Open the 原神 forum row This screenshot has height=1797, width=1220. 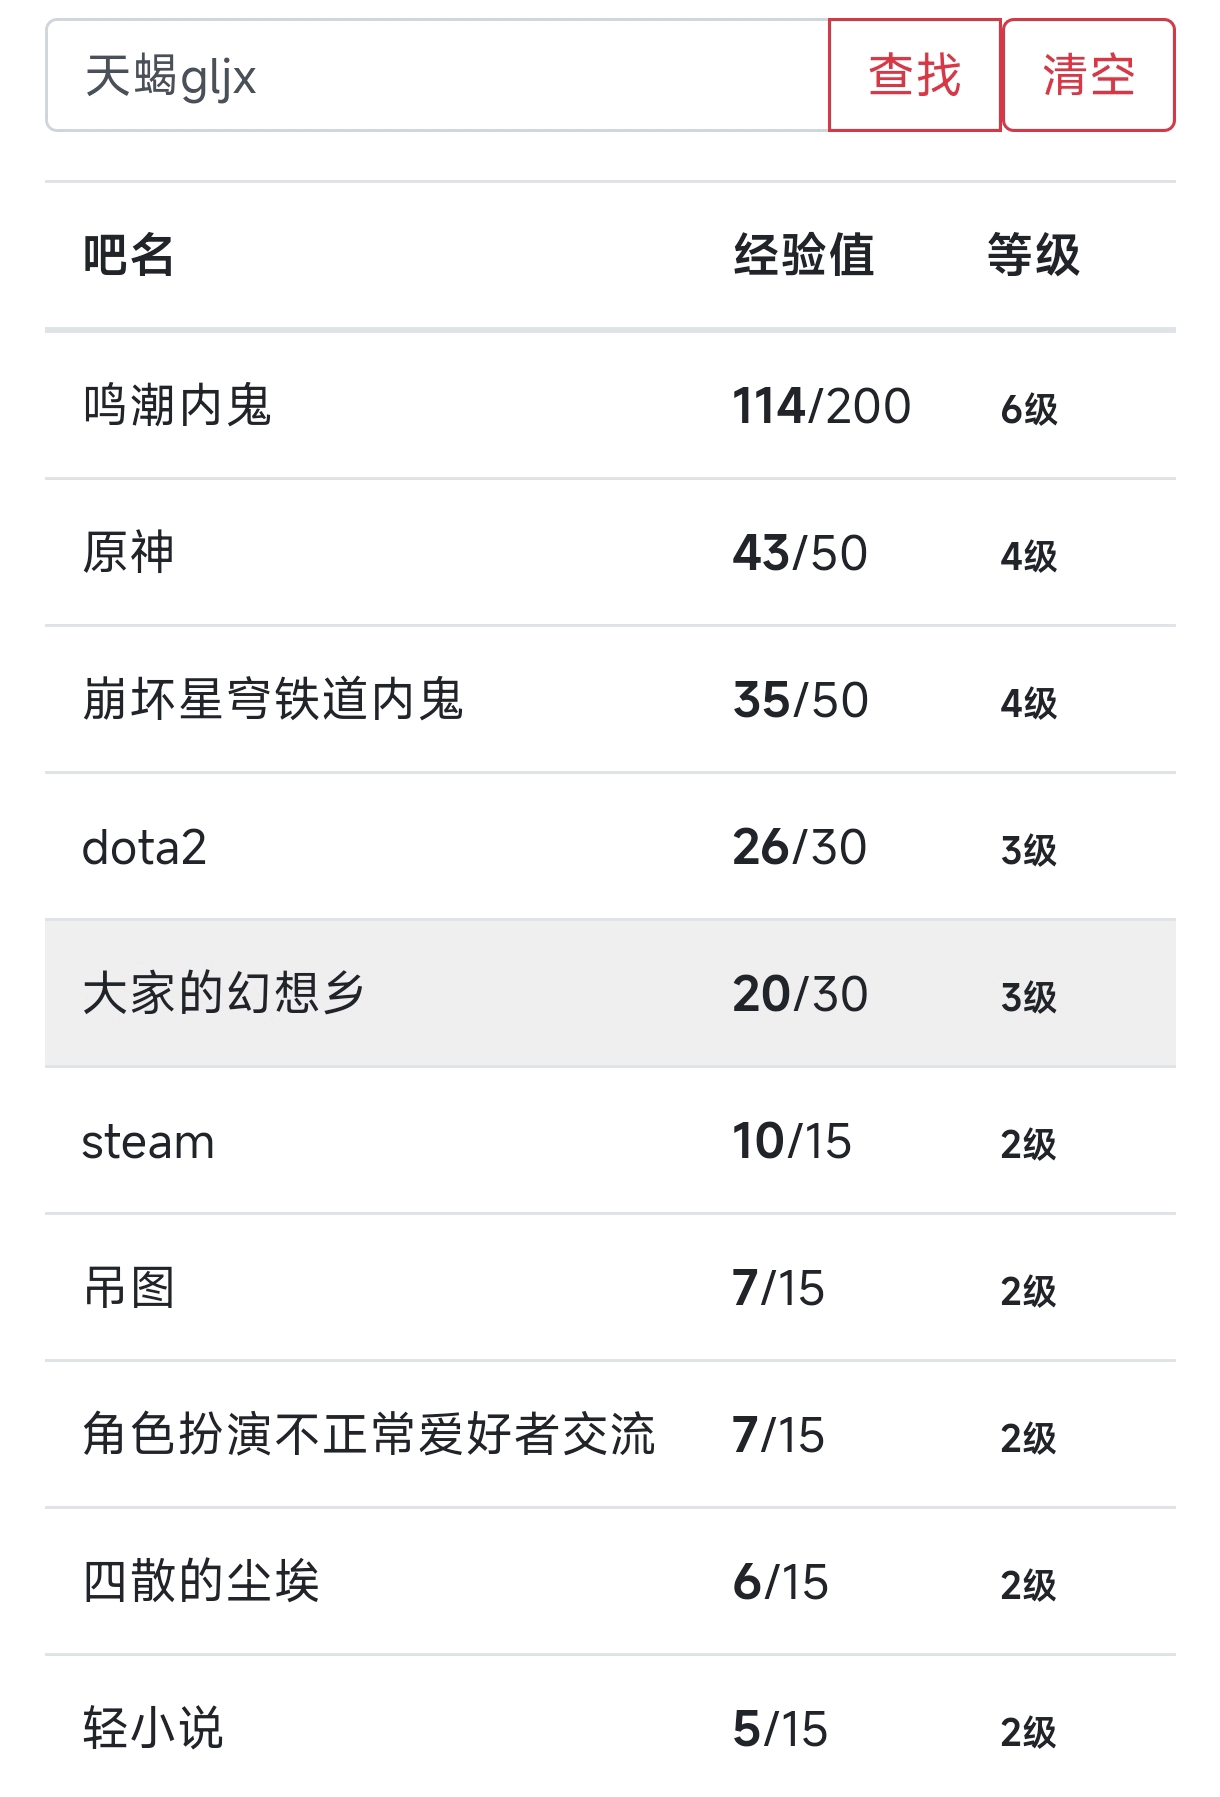pyautogui.click(x=610, y=553)
